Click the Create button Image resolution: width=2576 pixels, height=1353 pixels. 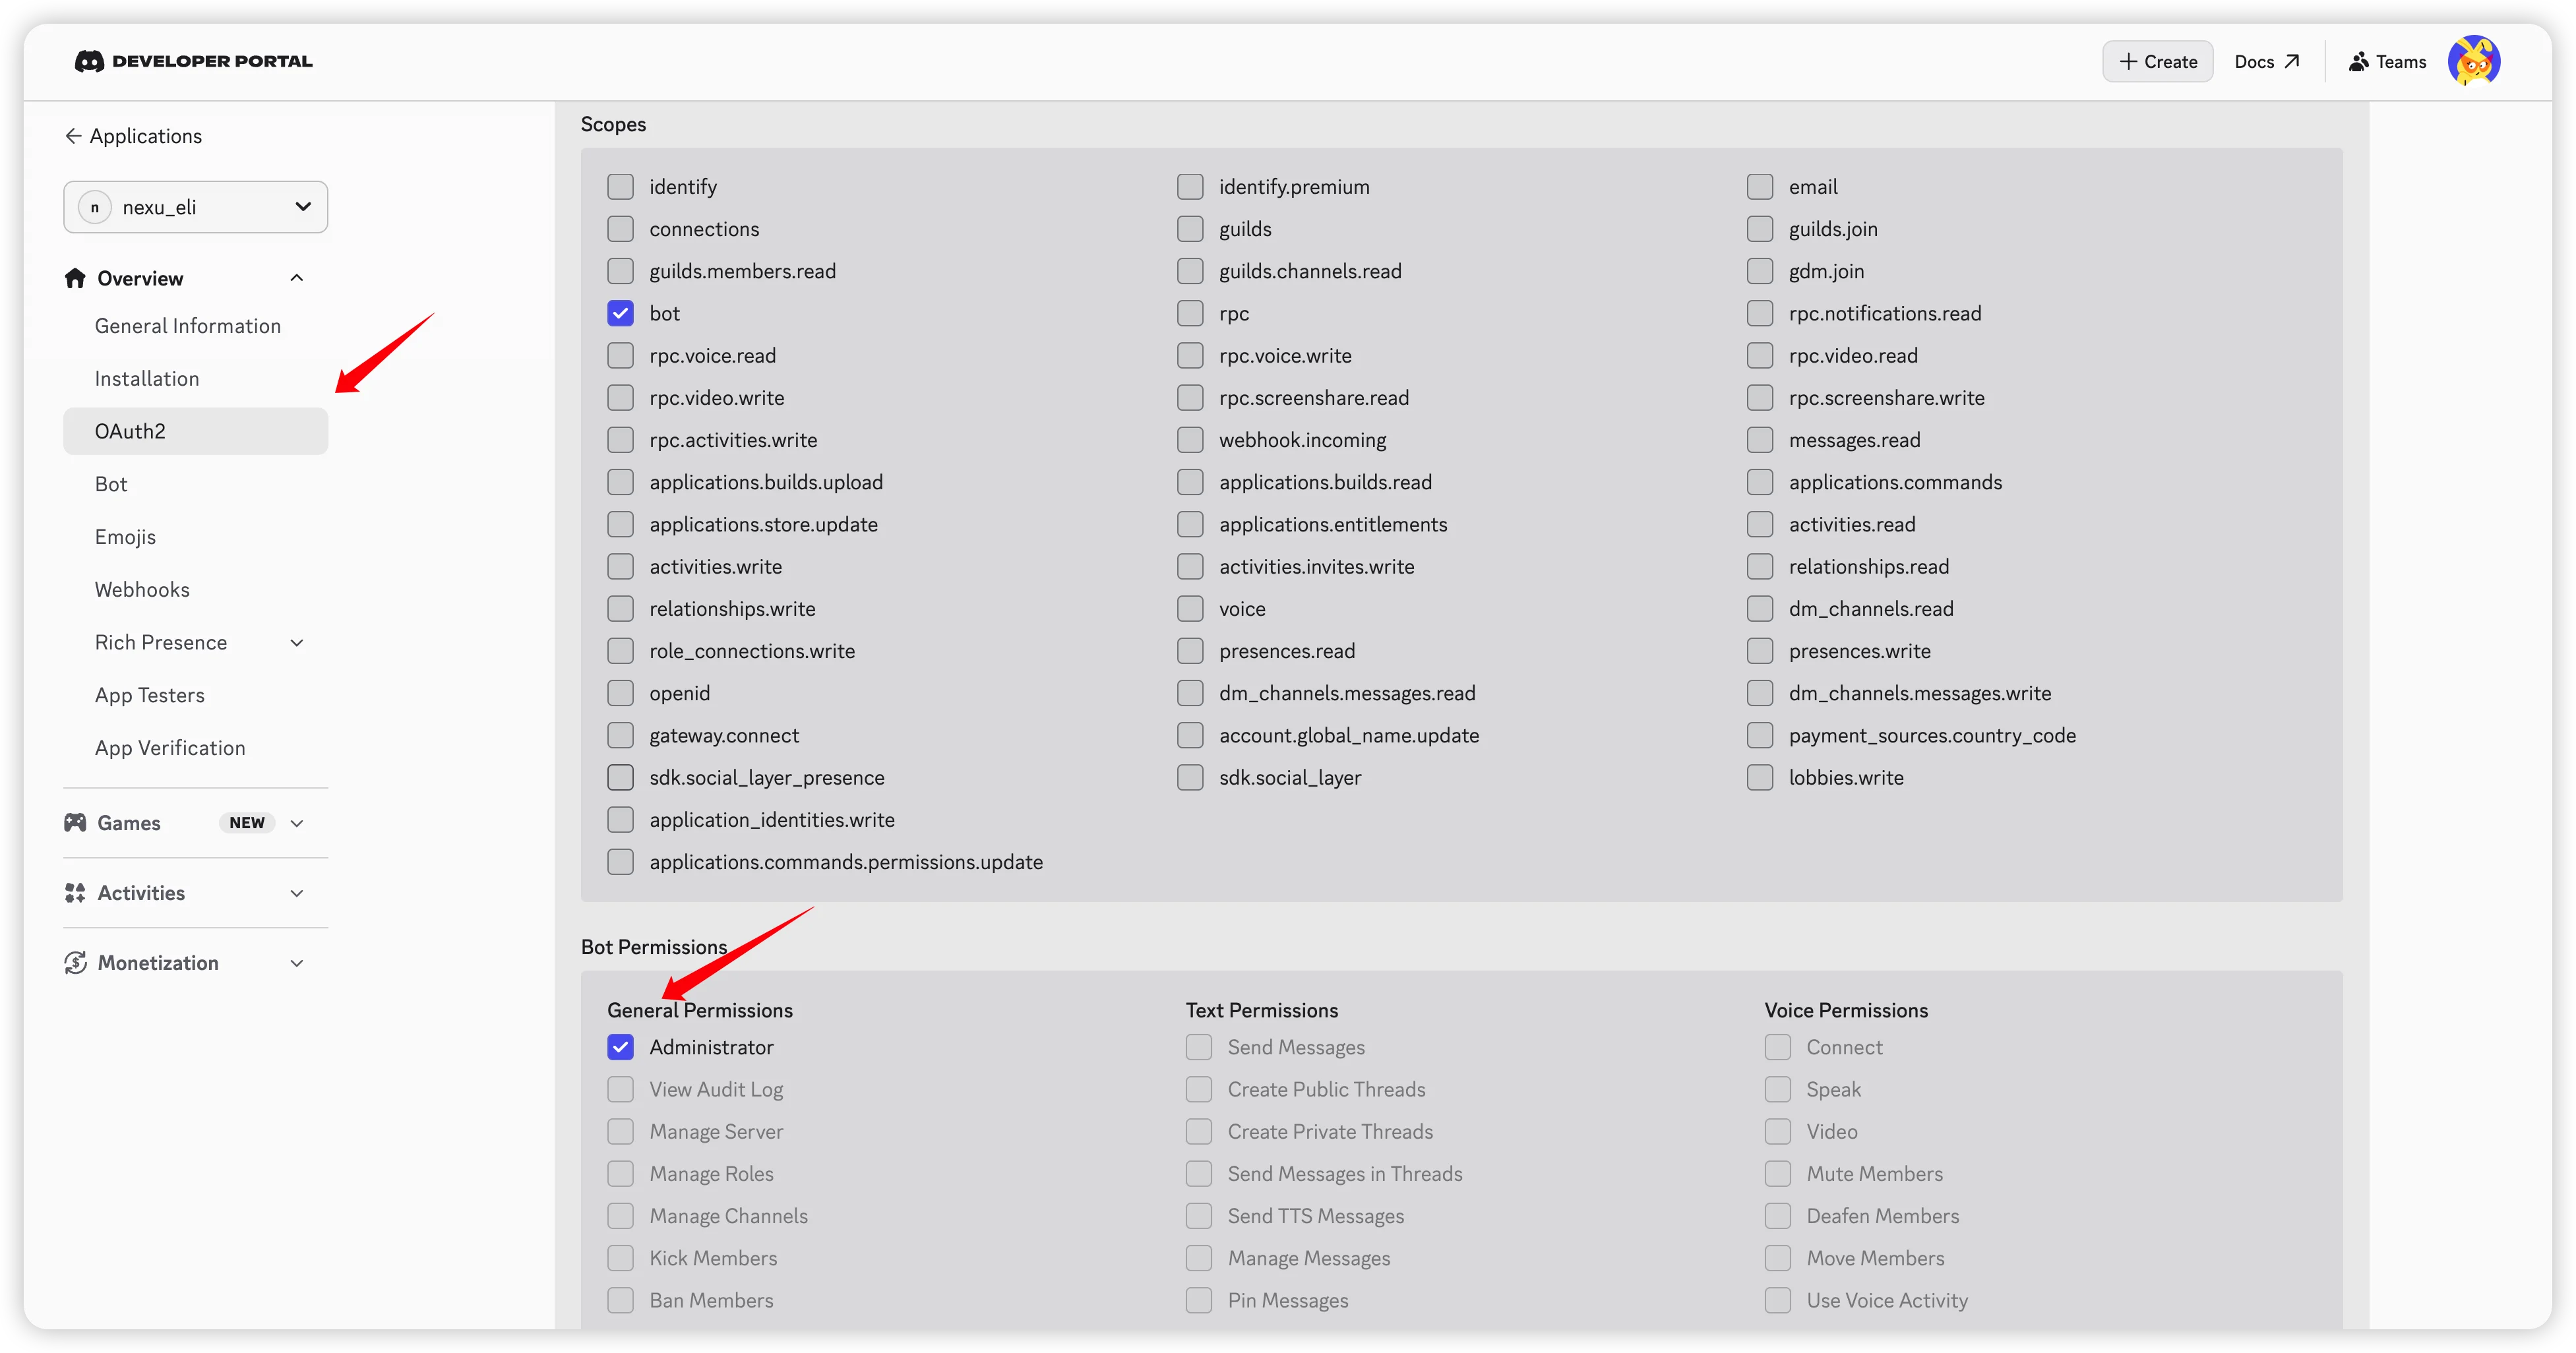click(x=2157, y=60)
